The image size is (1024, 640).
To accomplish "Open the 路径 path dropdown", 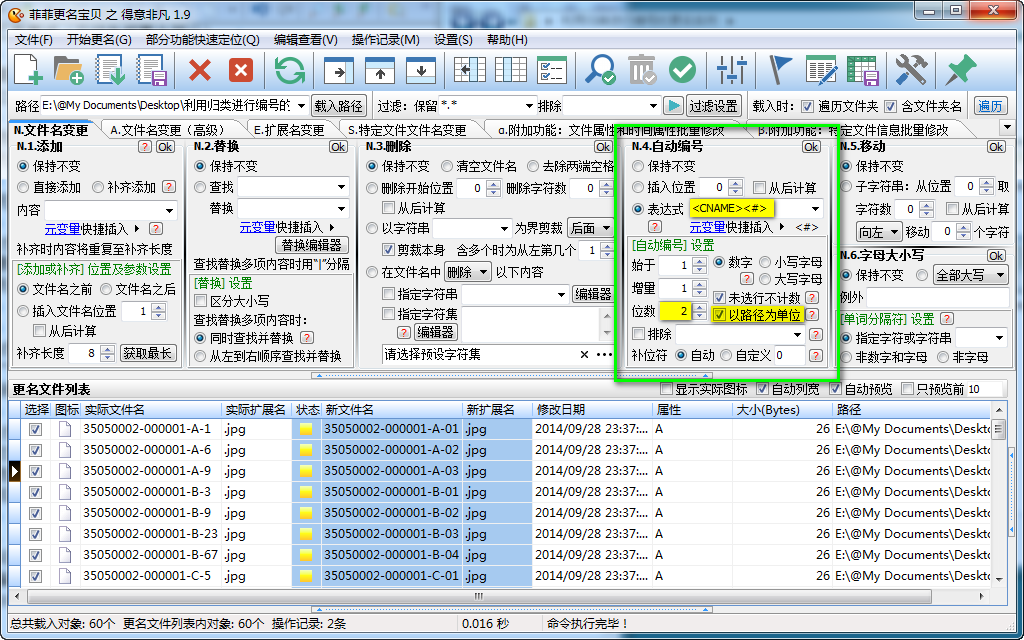I will tap(301, 105).
